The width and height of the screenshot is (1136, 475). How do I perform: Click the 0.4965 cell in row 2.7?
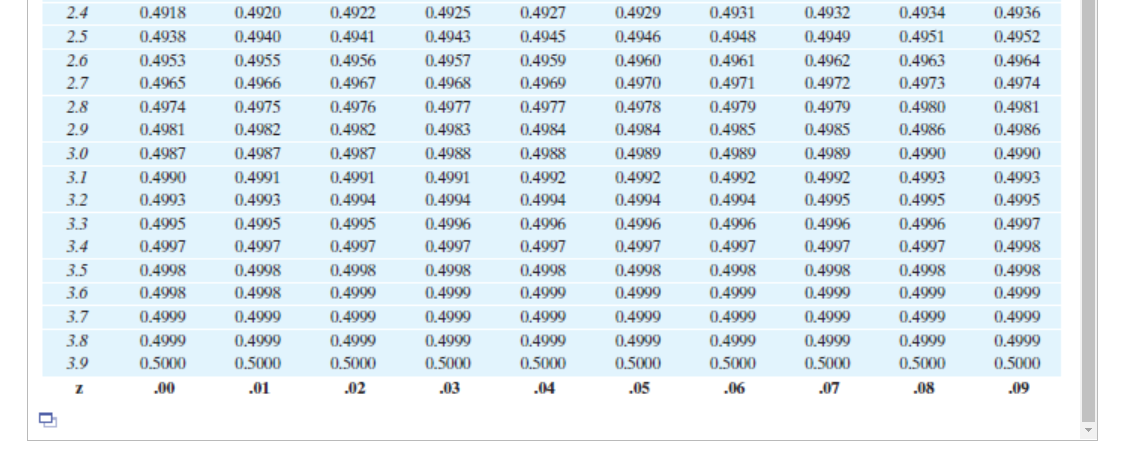coord(162,83)
